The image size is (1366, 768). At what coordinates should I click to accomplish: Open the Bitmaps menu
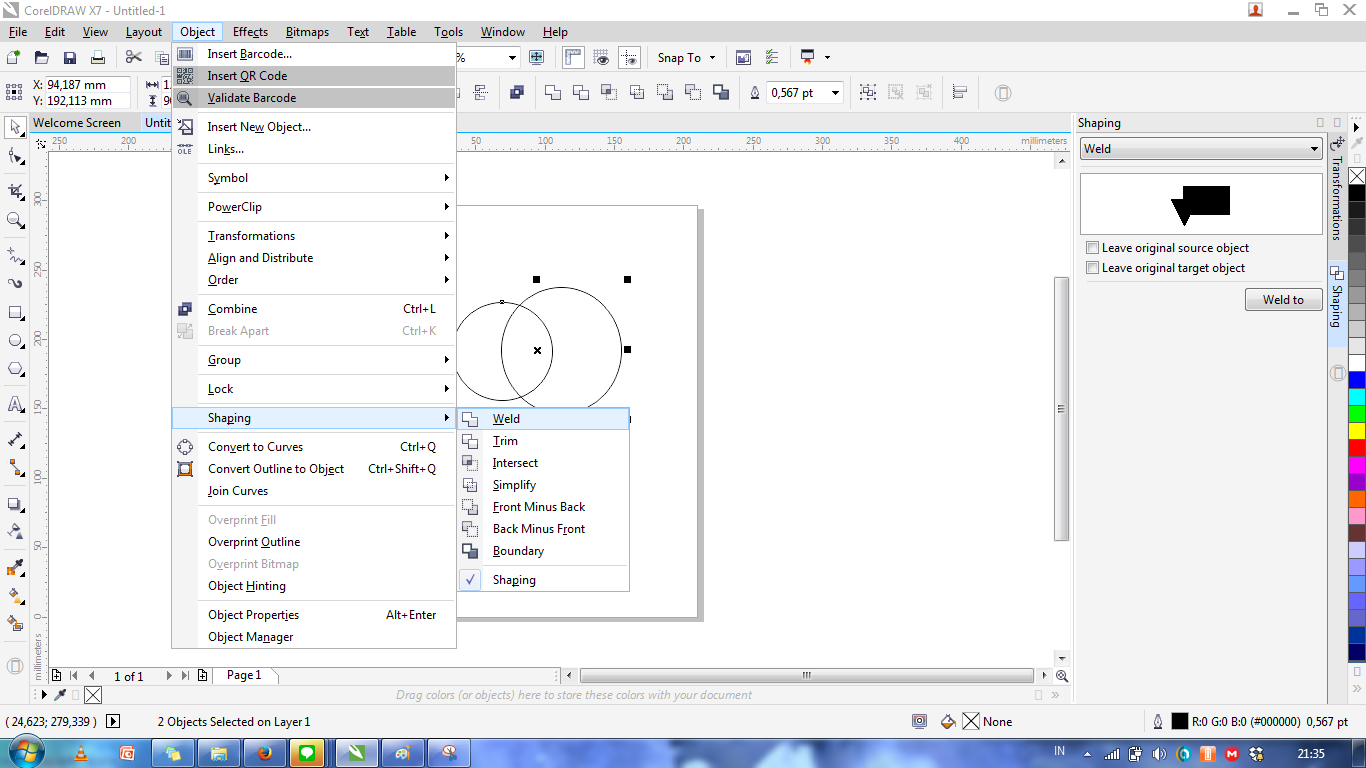point(307,31)
